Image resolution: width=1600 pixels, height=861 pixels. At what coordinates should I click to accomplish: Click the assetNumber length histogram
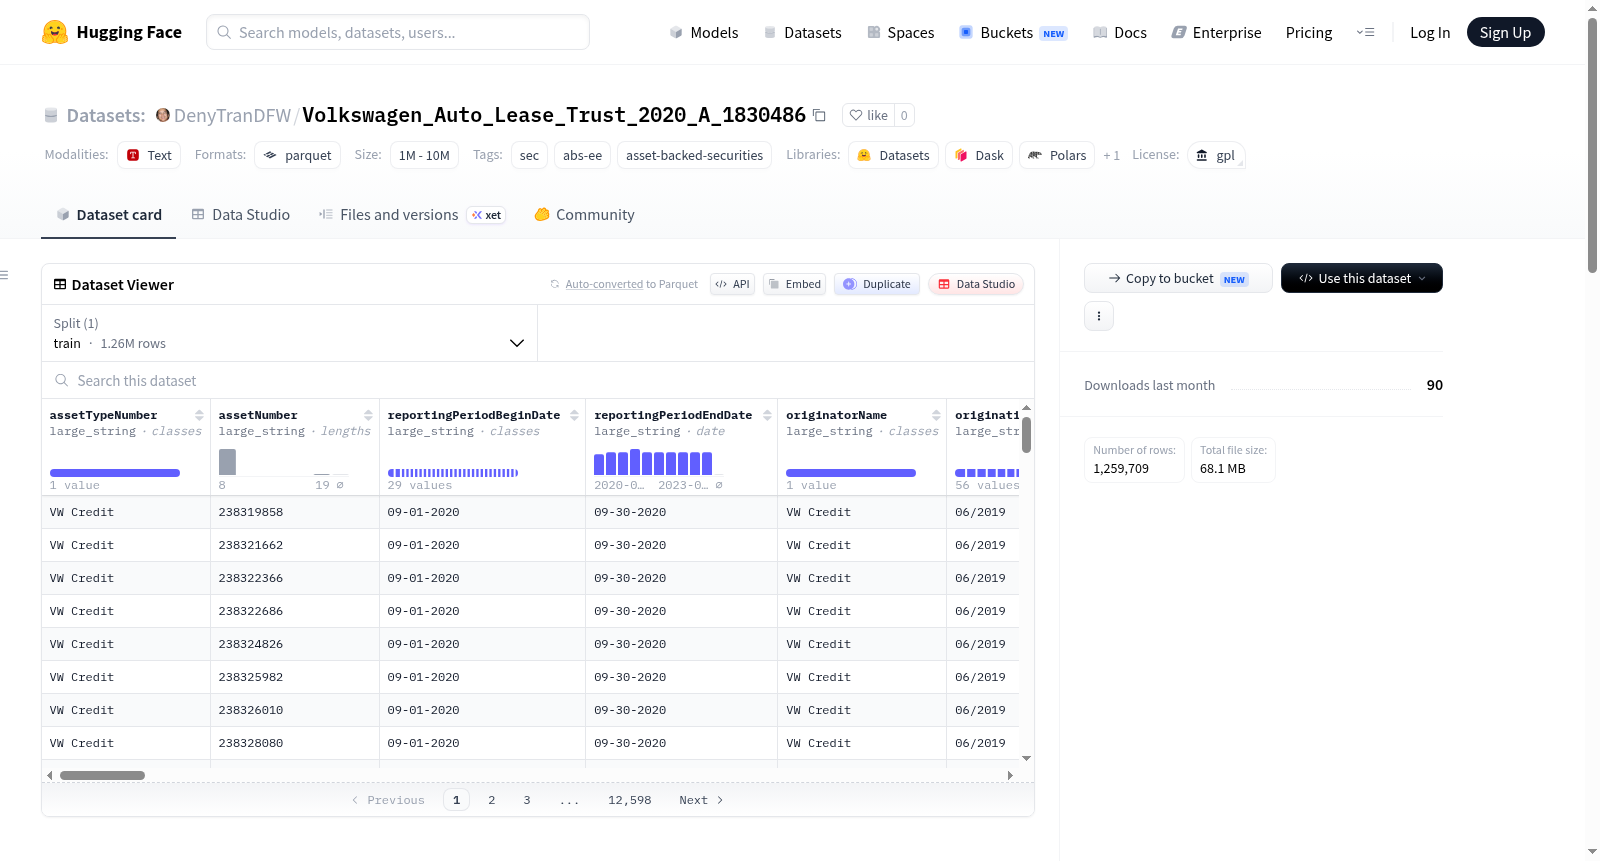(x=285, y=462)
